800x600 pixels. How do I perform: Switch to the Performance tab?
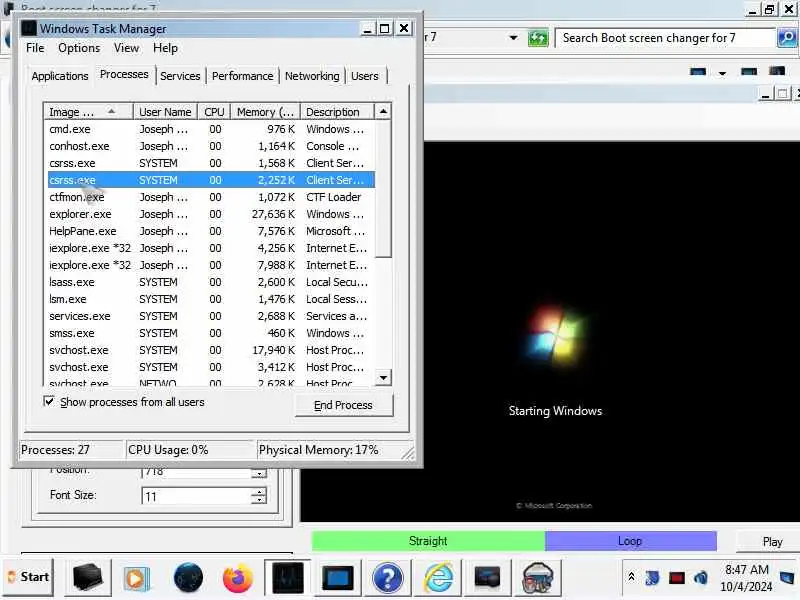[242, 76]
